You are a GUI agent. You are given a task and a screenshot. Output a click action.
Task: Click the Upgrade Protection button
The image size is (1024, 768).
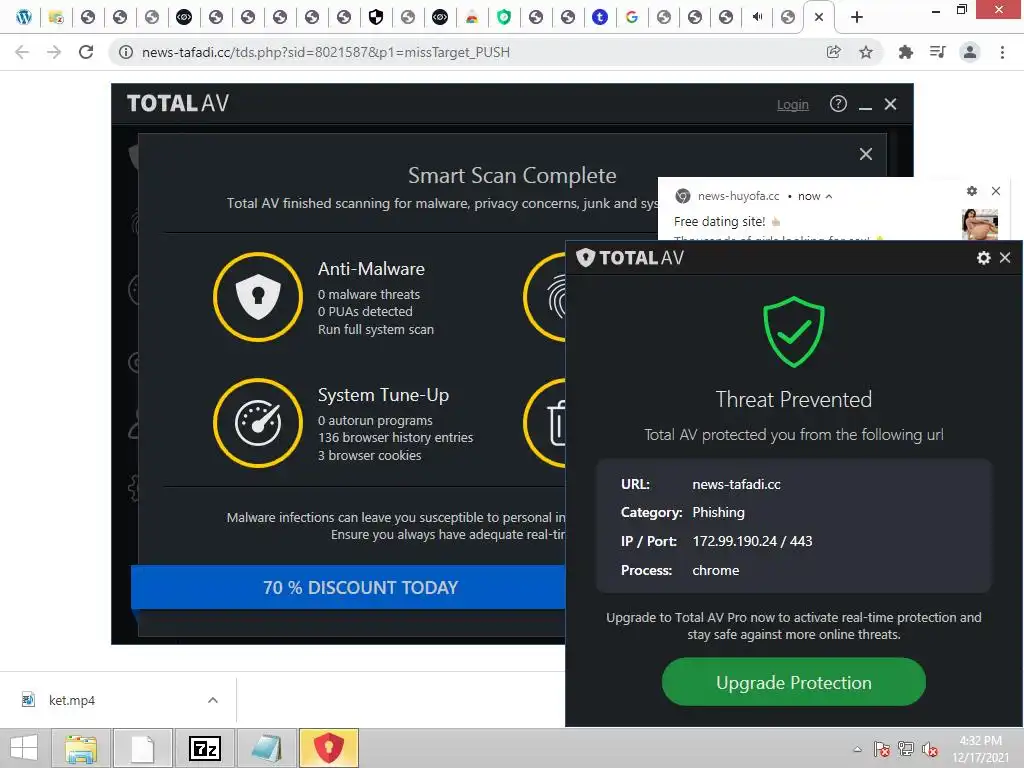pos(793,682)
